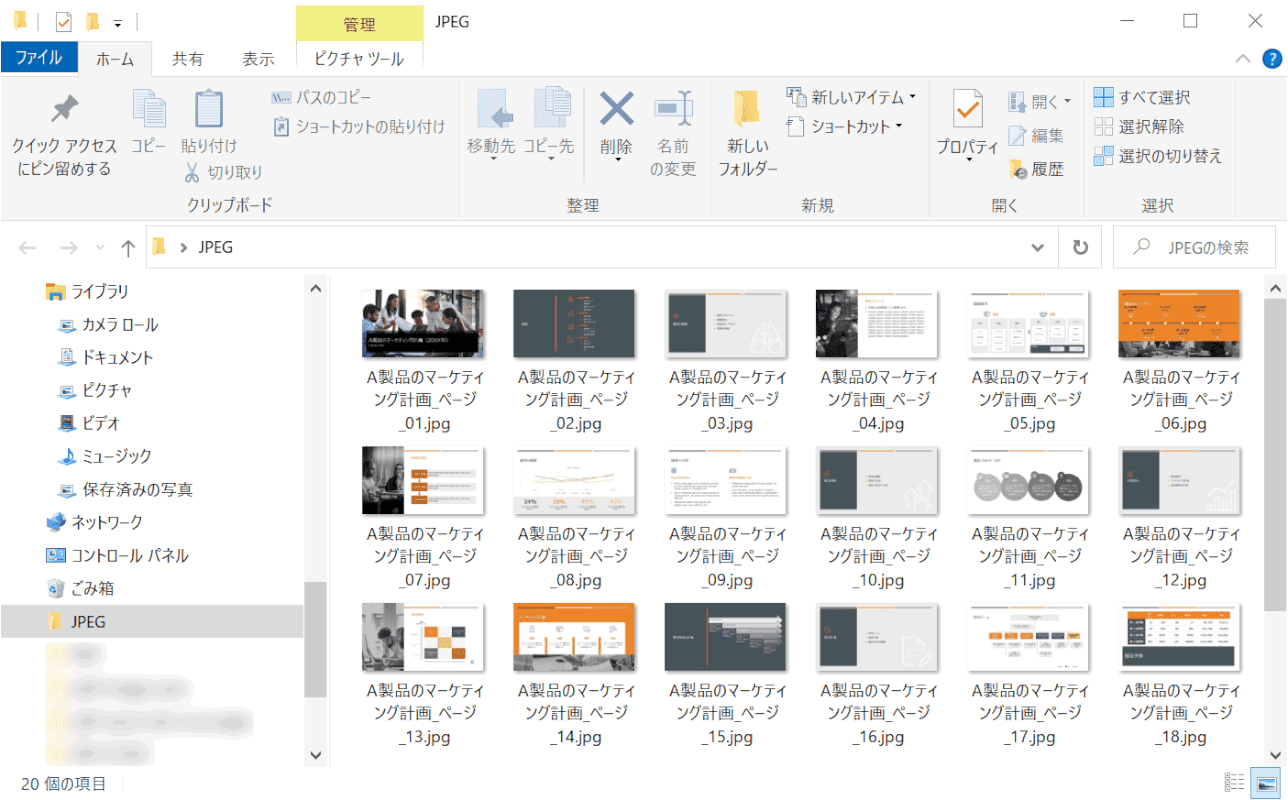
Task: Click navigation pane scroll down arrow
Action: tap(315, 755)
